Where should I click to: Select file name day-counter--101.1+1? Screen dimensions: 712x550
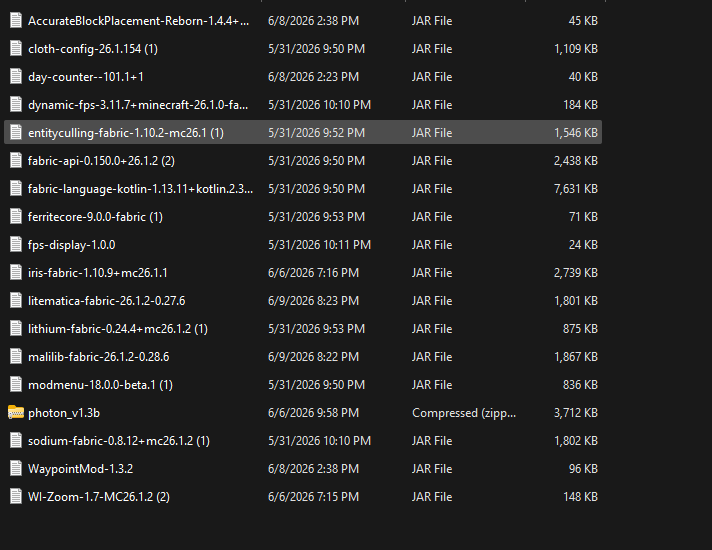(x=86, y=77)
